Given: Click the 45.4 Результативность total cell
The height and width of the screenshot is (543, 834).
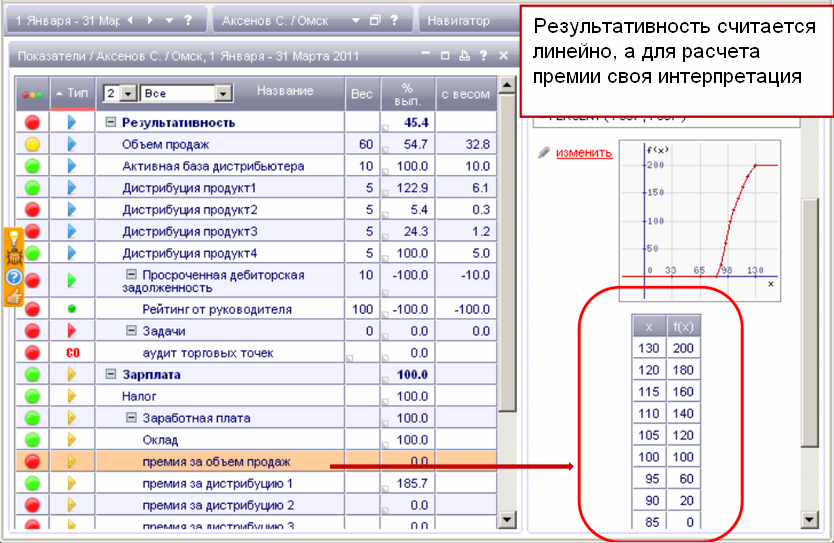Looking at the screenshot, I should point(407,122).
